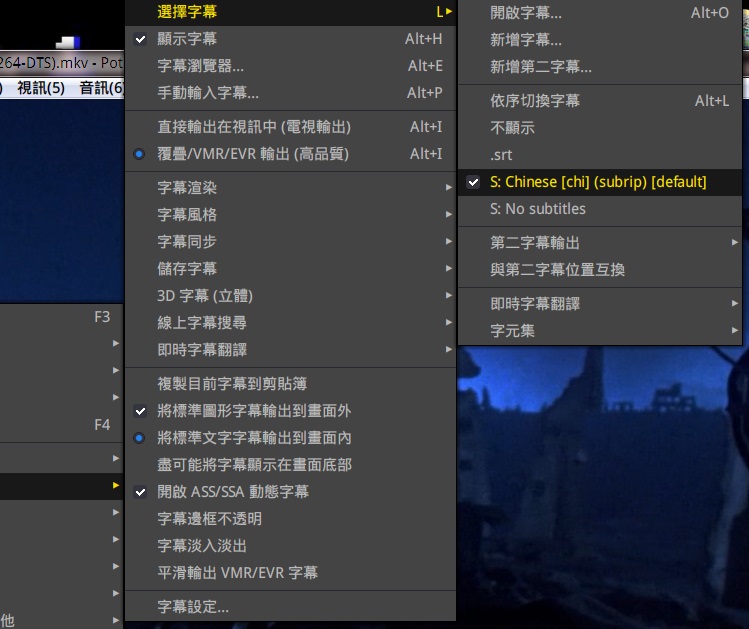The image size is (749, 629).
Task: Open the 視訊(5) menu bar item
Action: tap(41, 88)
